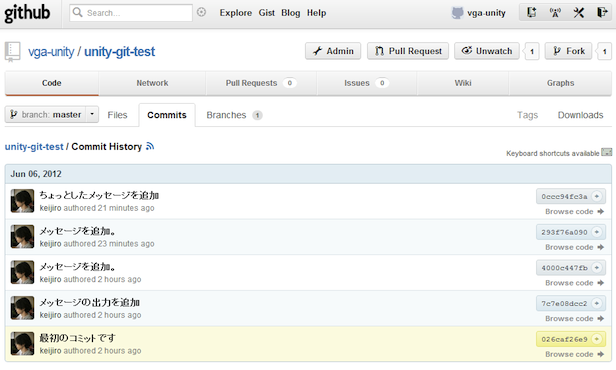Open Gist in the top navigation
Image resolution: width=616 pixels, height=370 pixels.
[x=267, y=13]
